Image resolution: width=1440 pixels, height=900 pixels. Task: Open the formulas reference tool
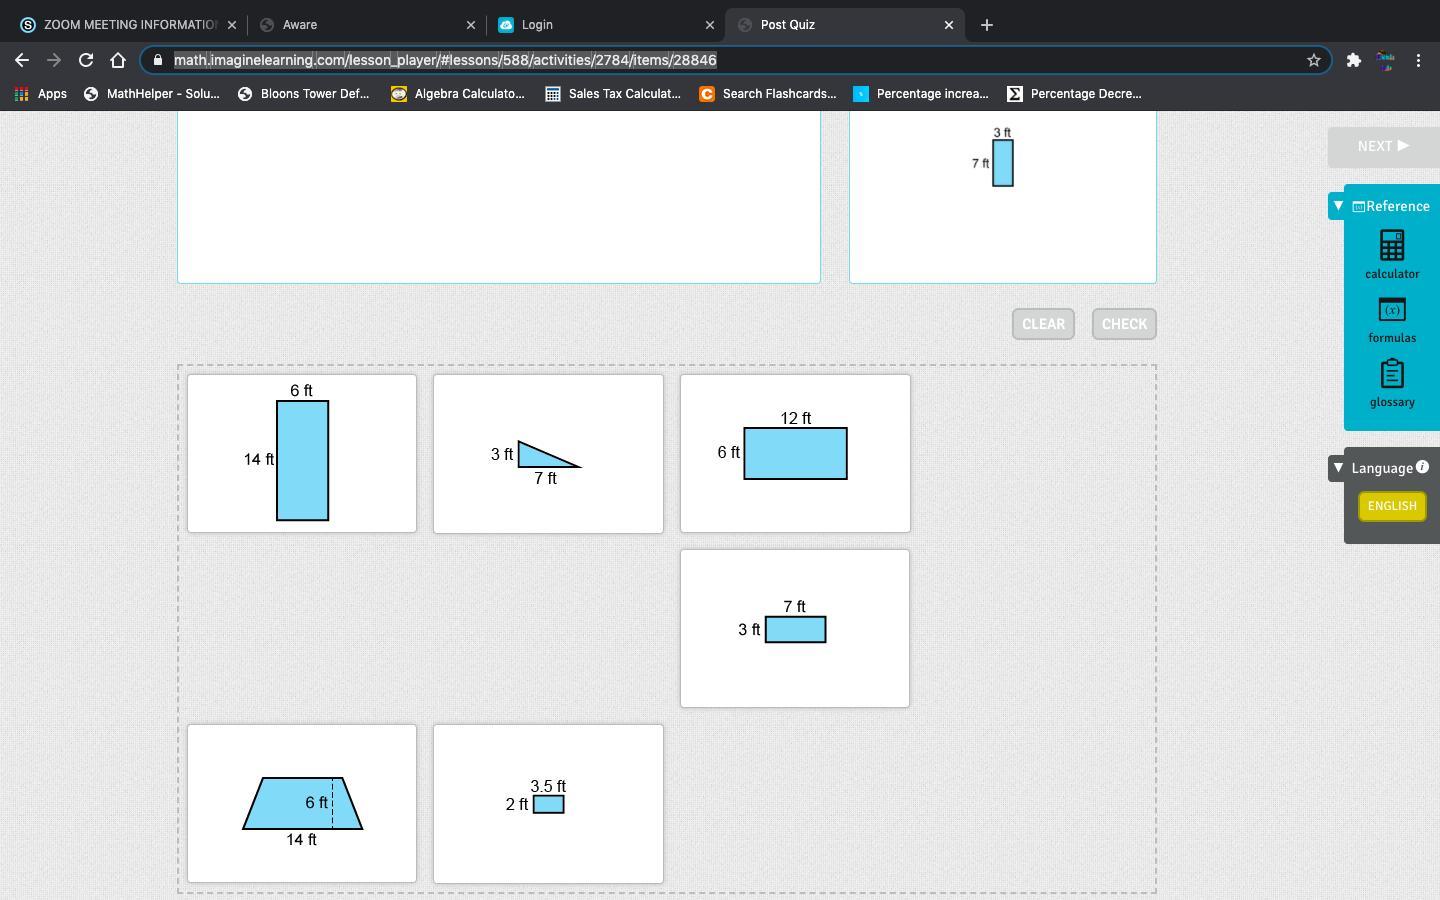pos(1392,320)
